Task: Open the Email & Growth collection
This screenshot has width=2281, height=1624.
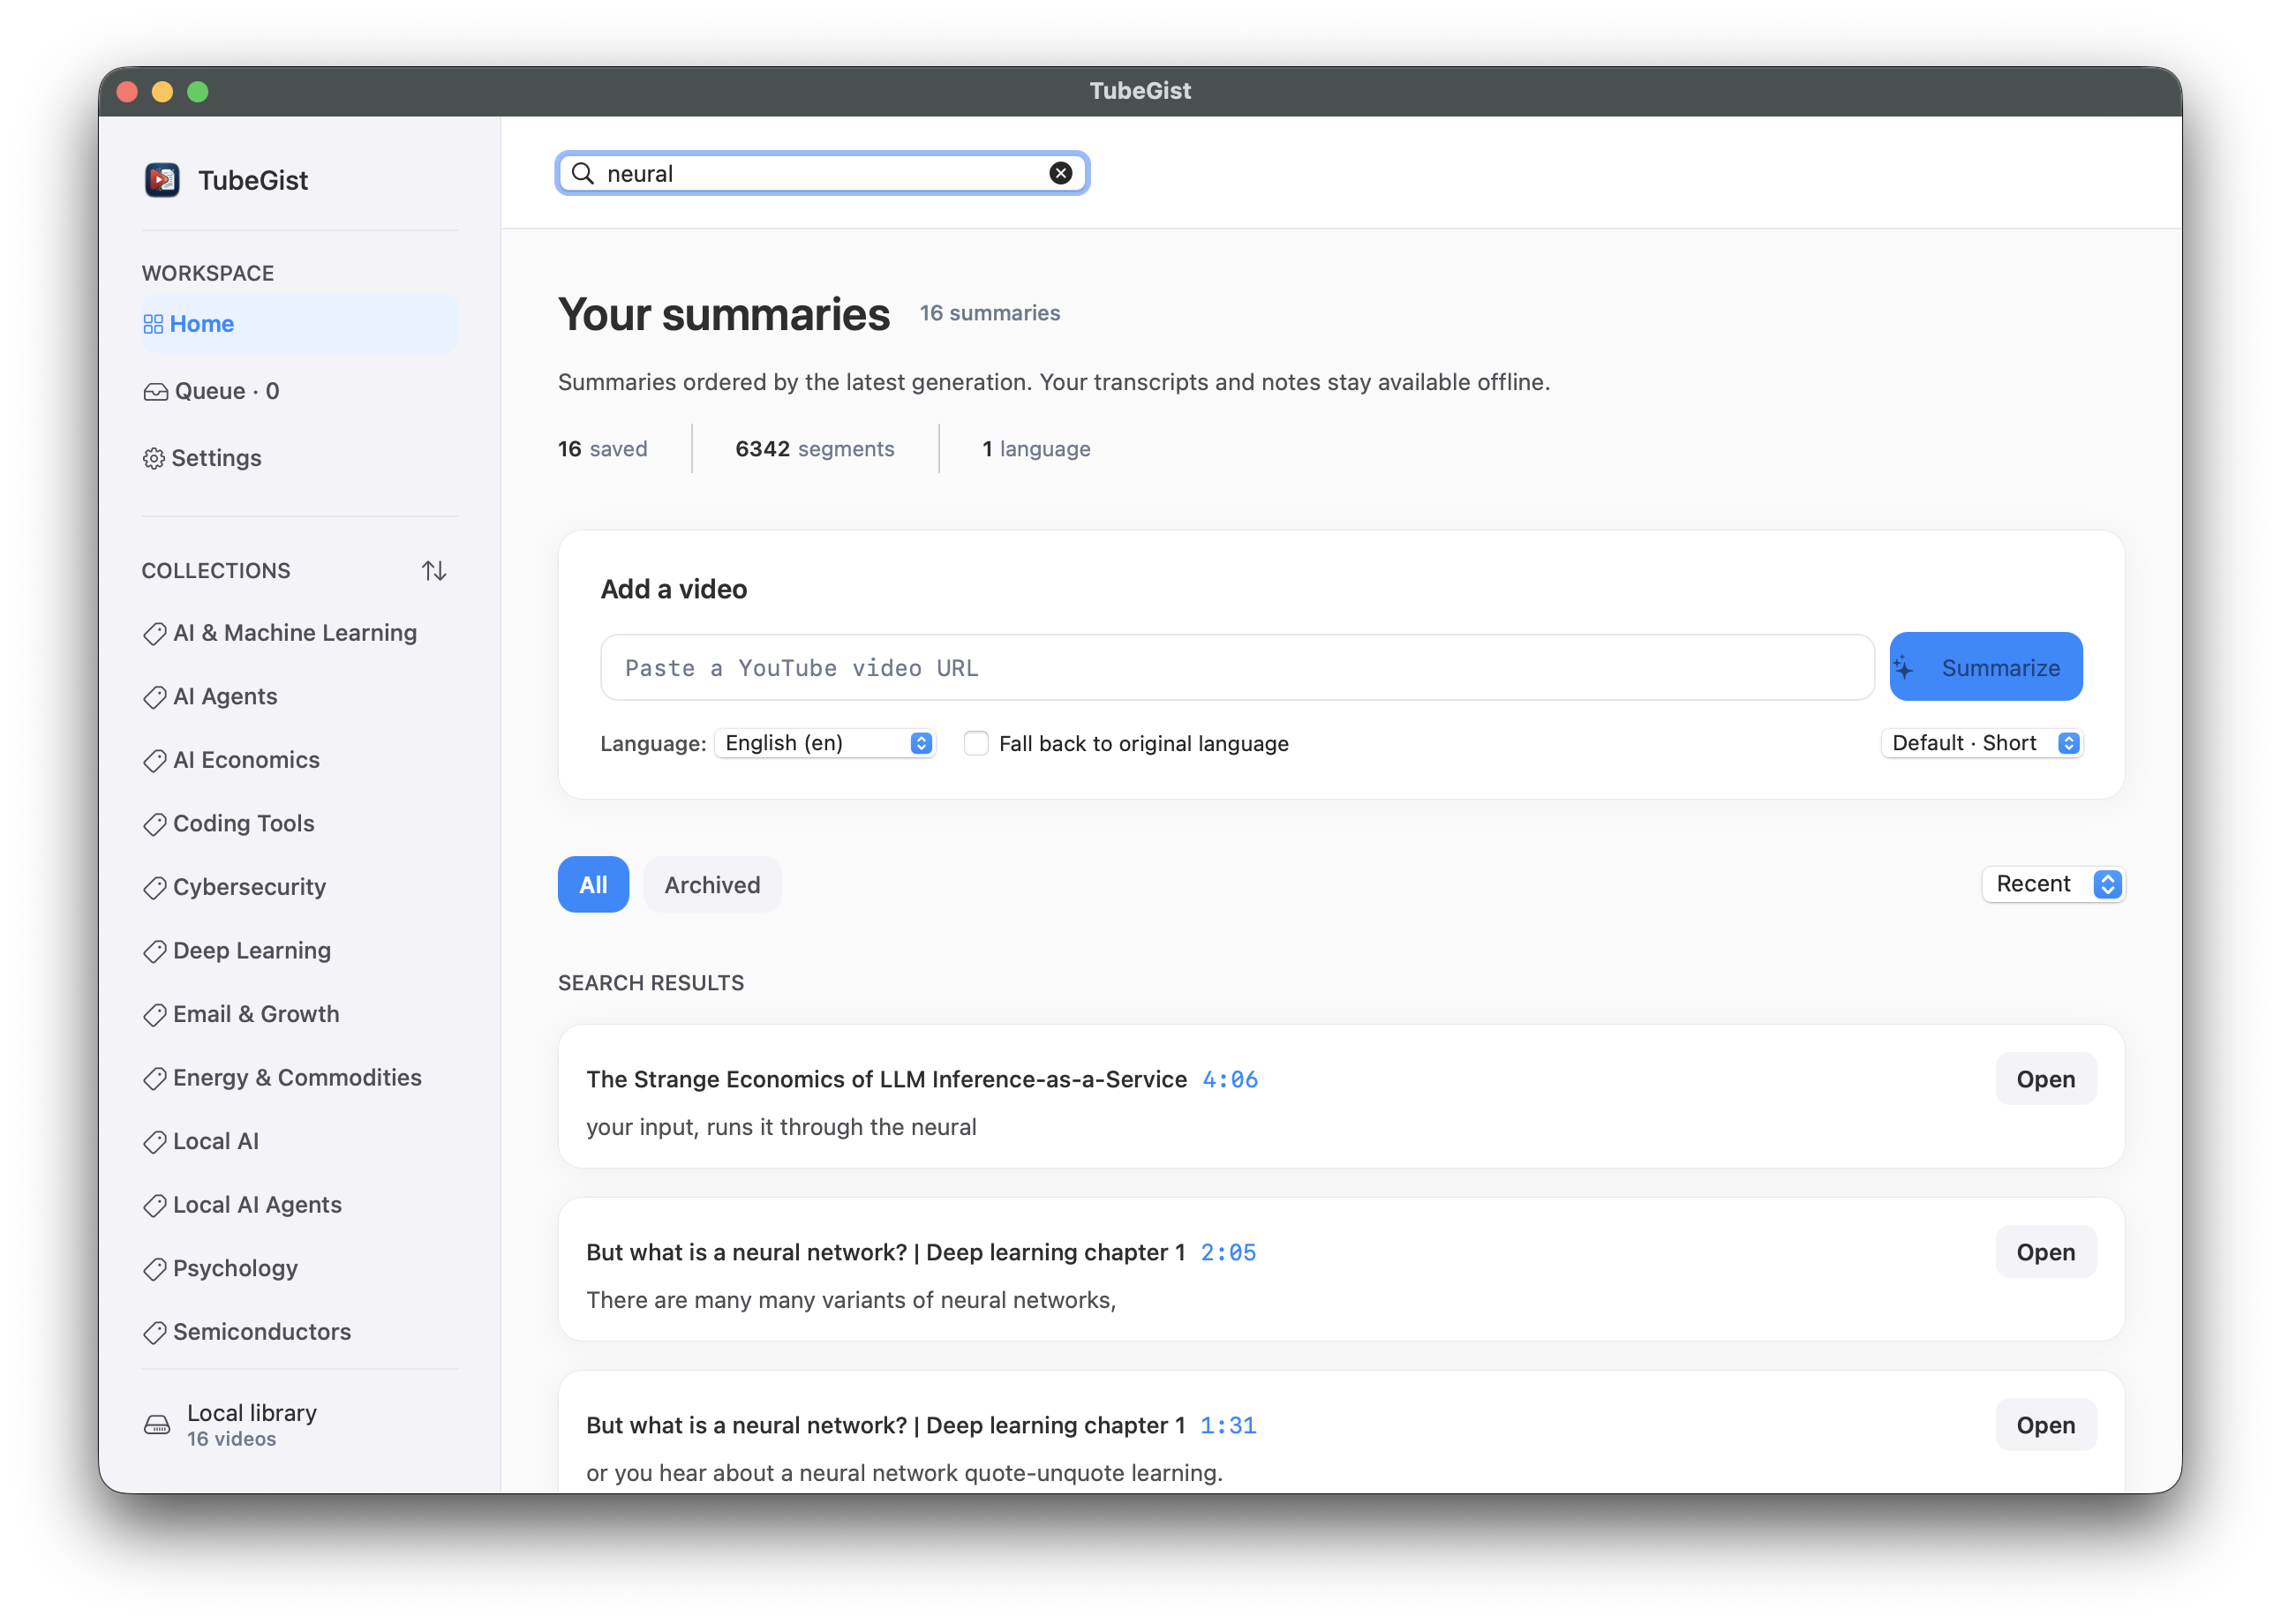Action: coord(256,1013)
